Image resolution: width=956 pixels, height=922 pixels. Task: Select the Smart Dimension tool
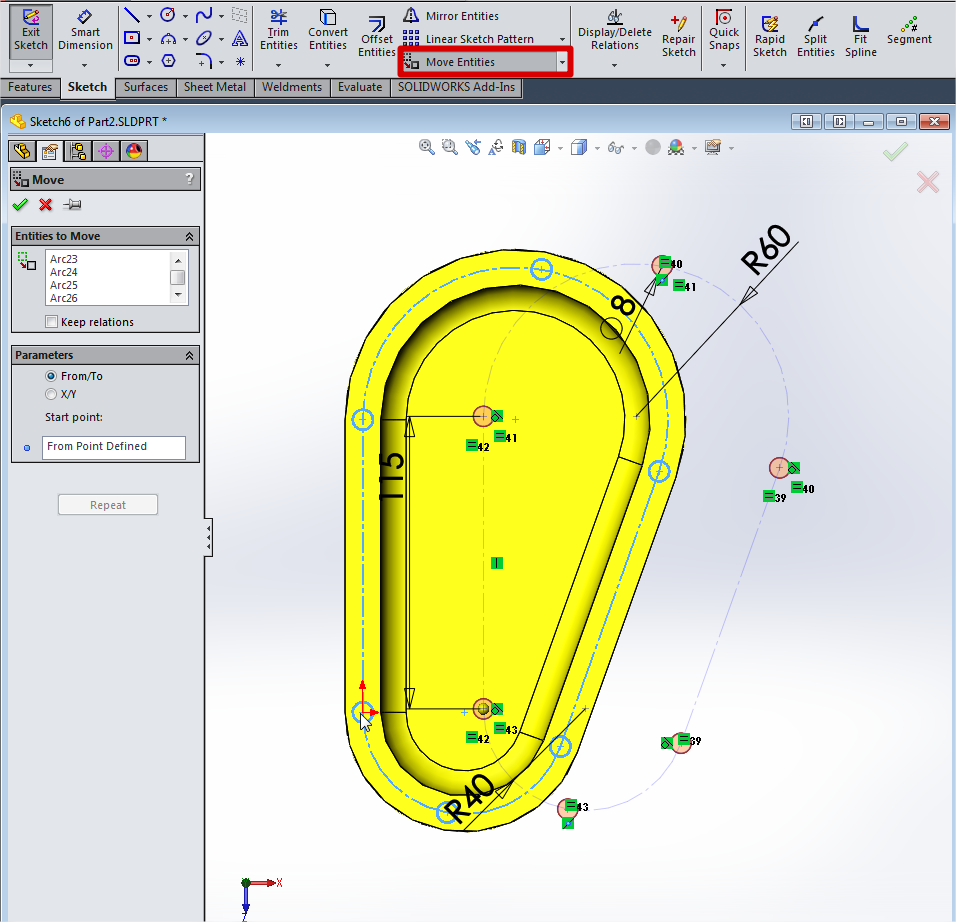point(85,30)
